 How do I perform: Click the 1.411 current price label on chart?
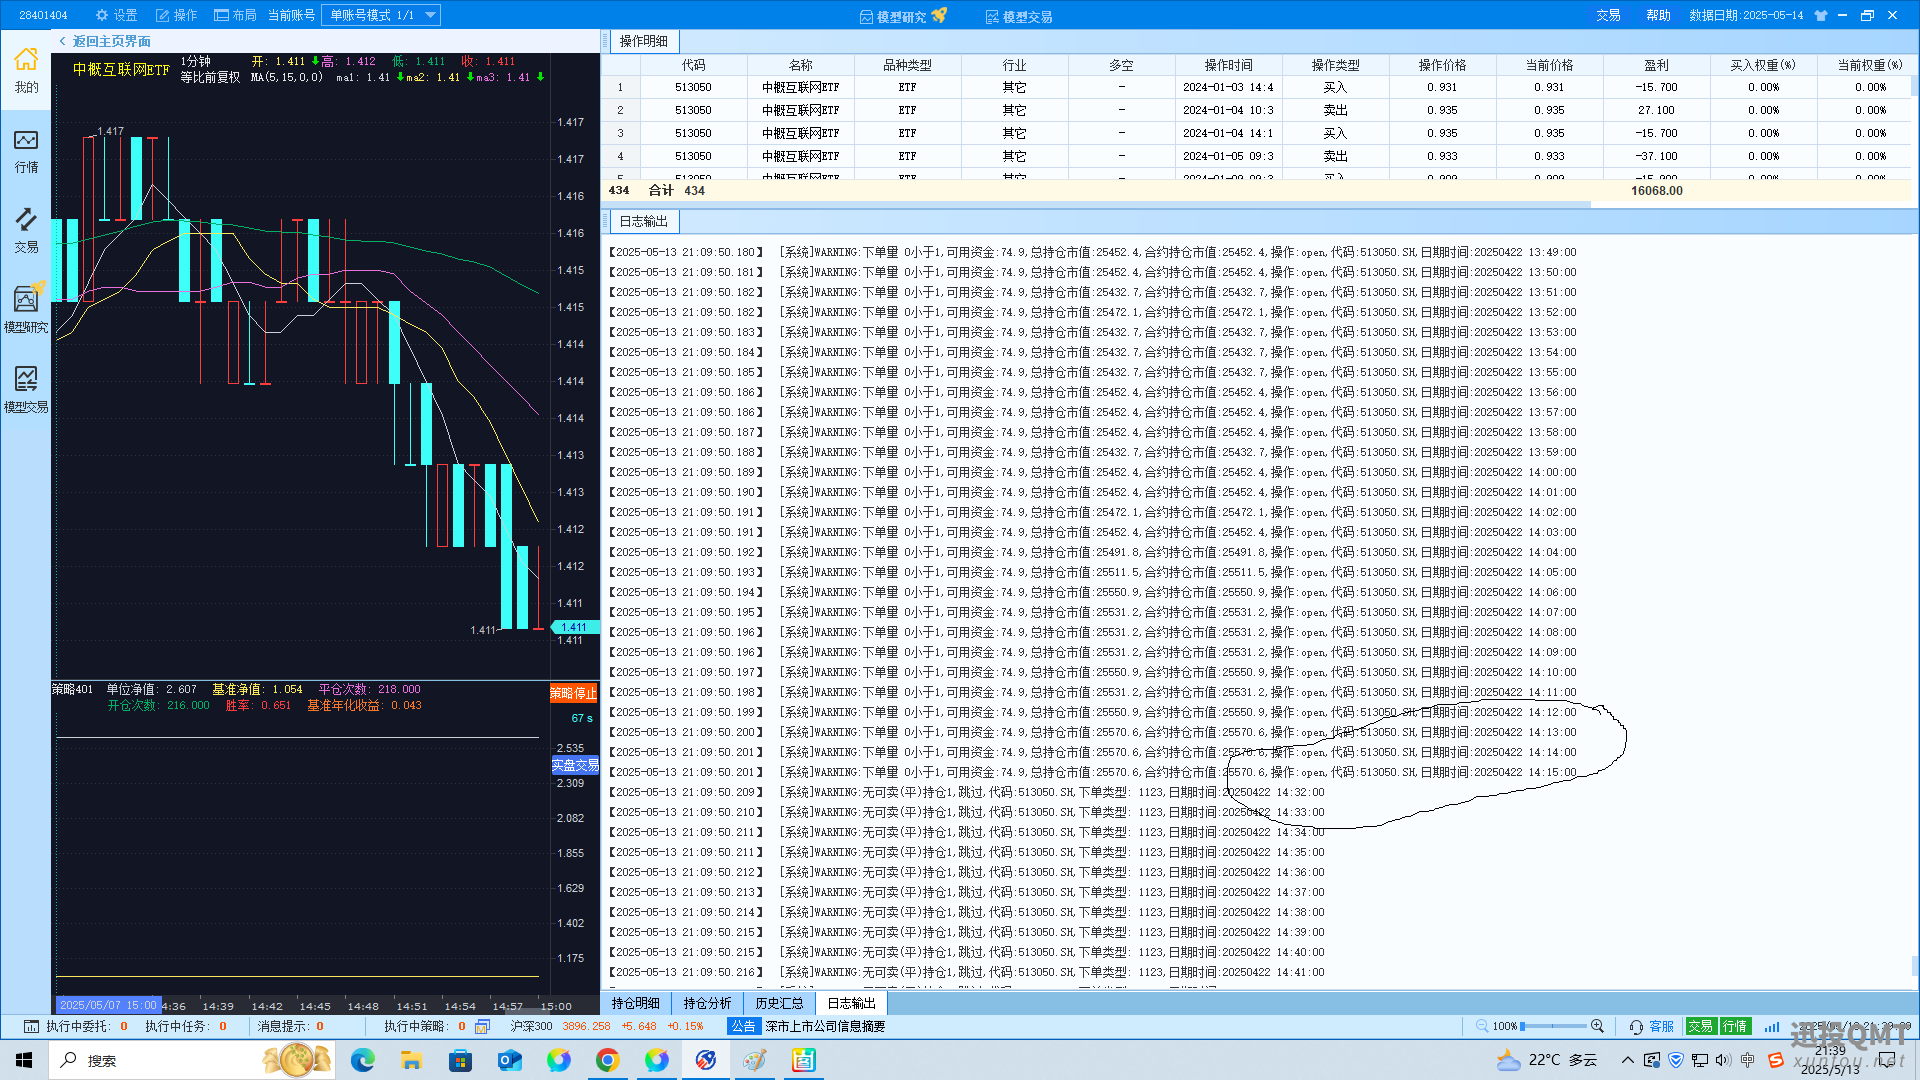pyautogui.click(x=575, y=627)
